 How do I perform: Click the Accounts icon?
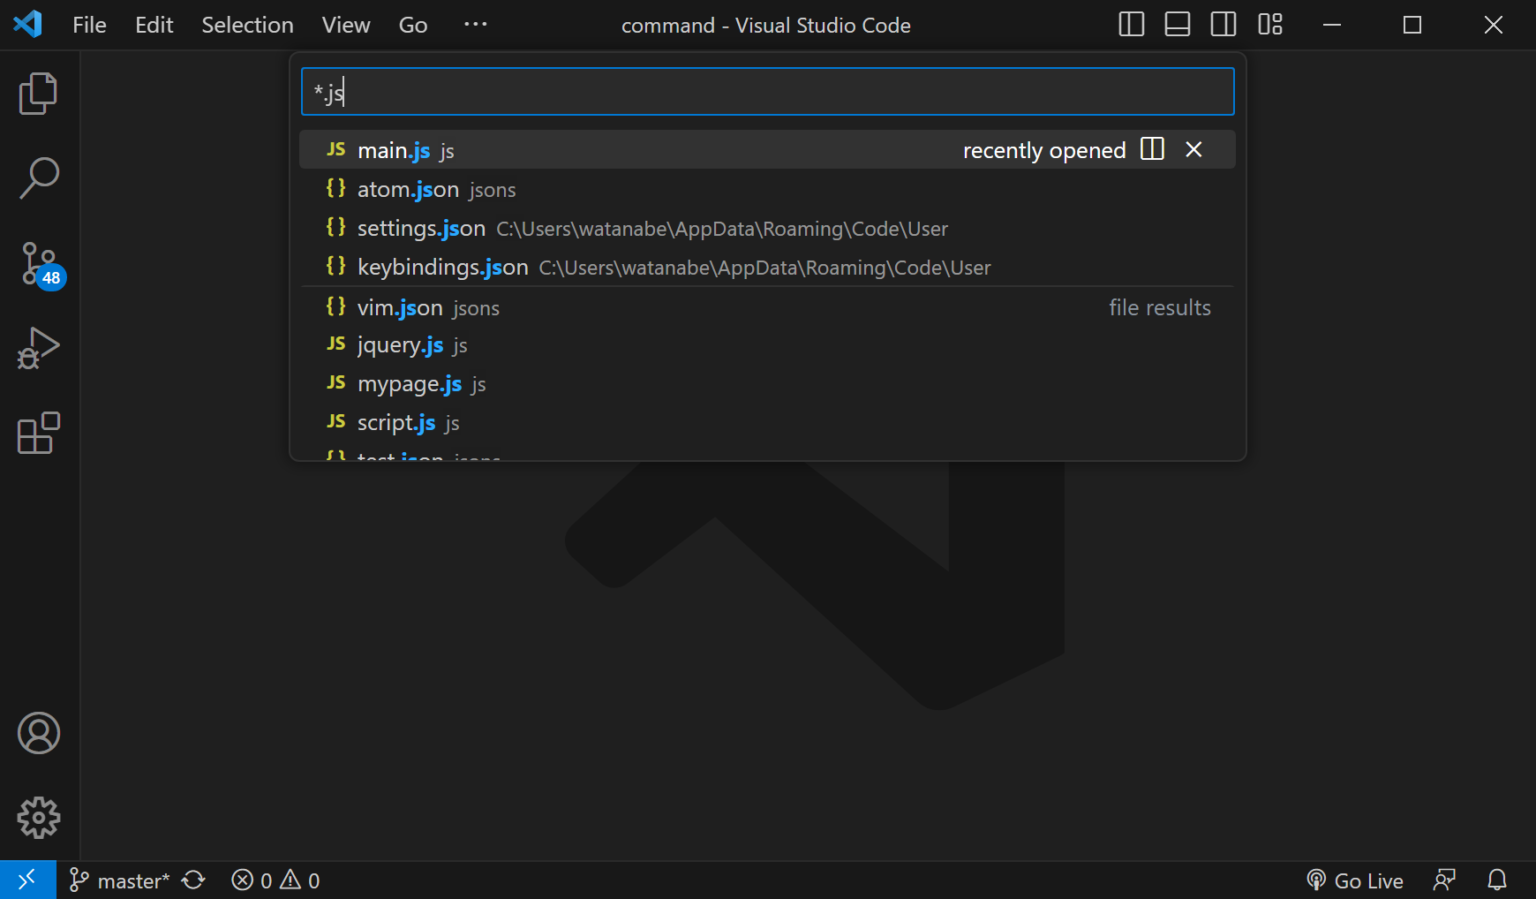[x=38, y=733]
